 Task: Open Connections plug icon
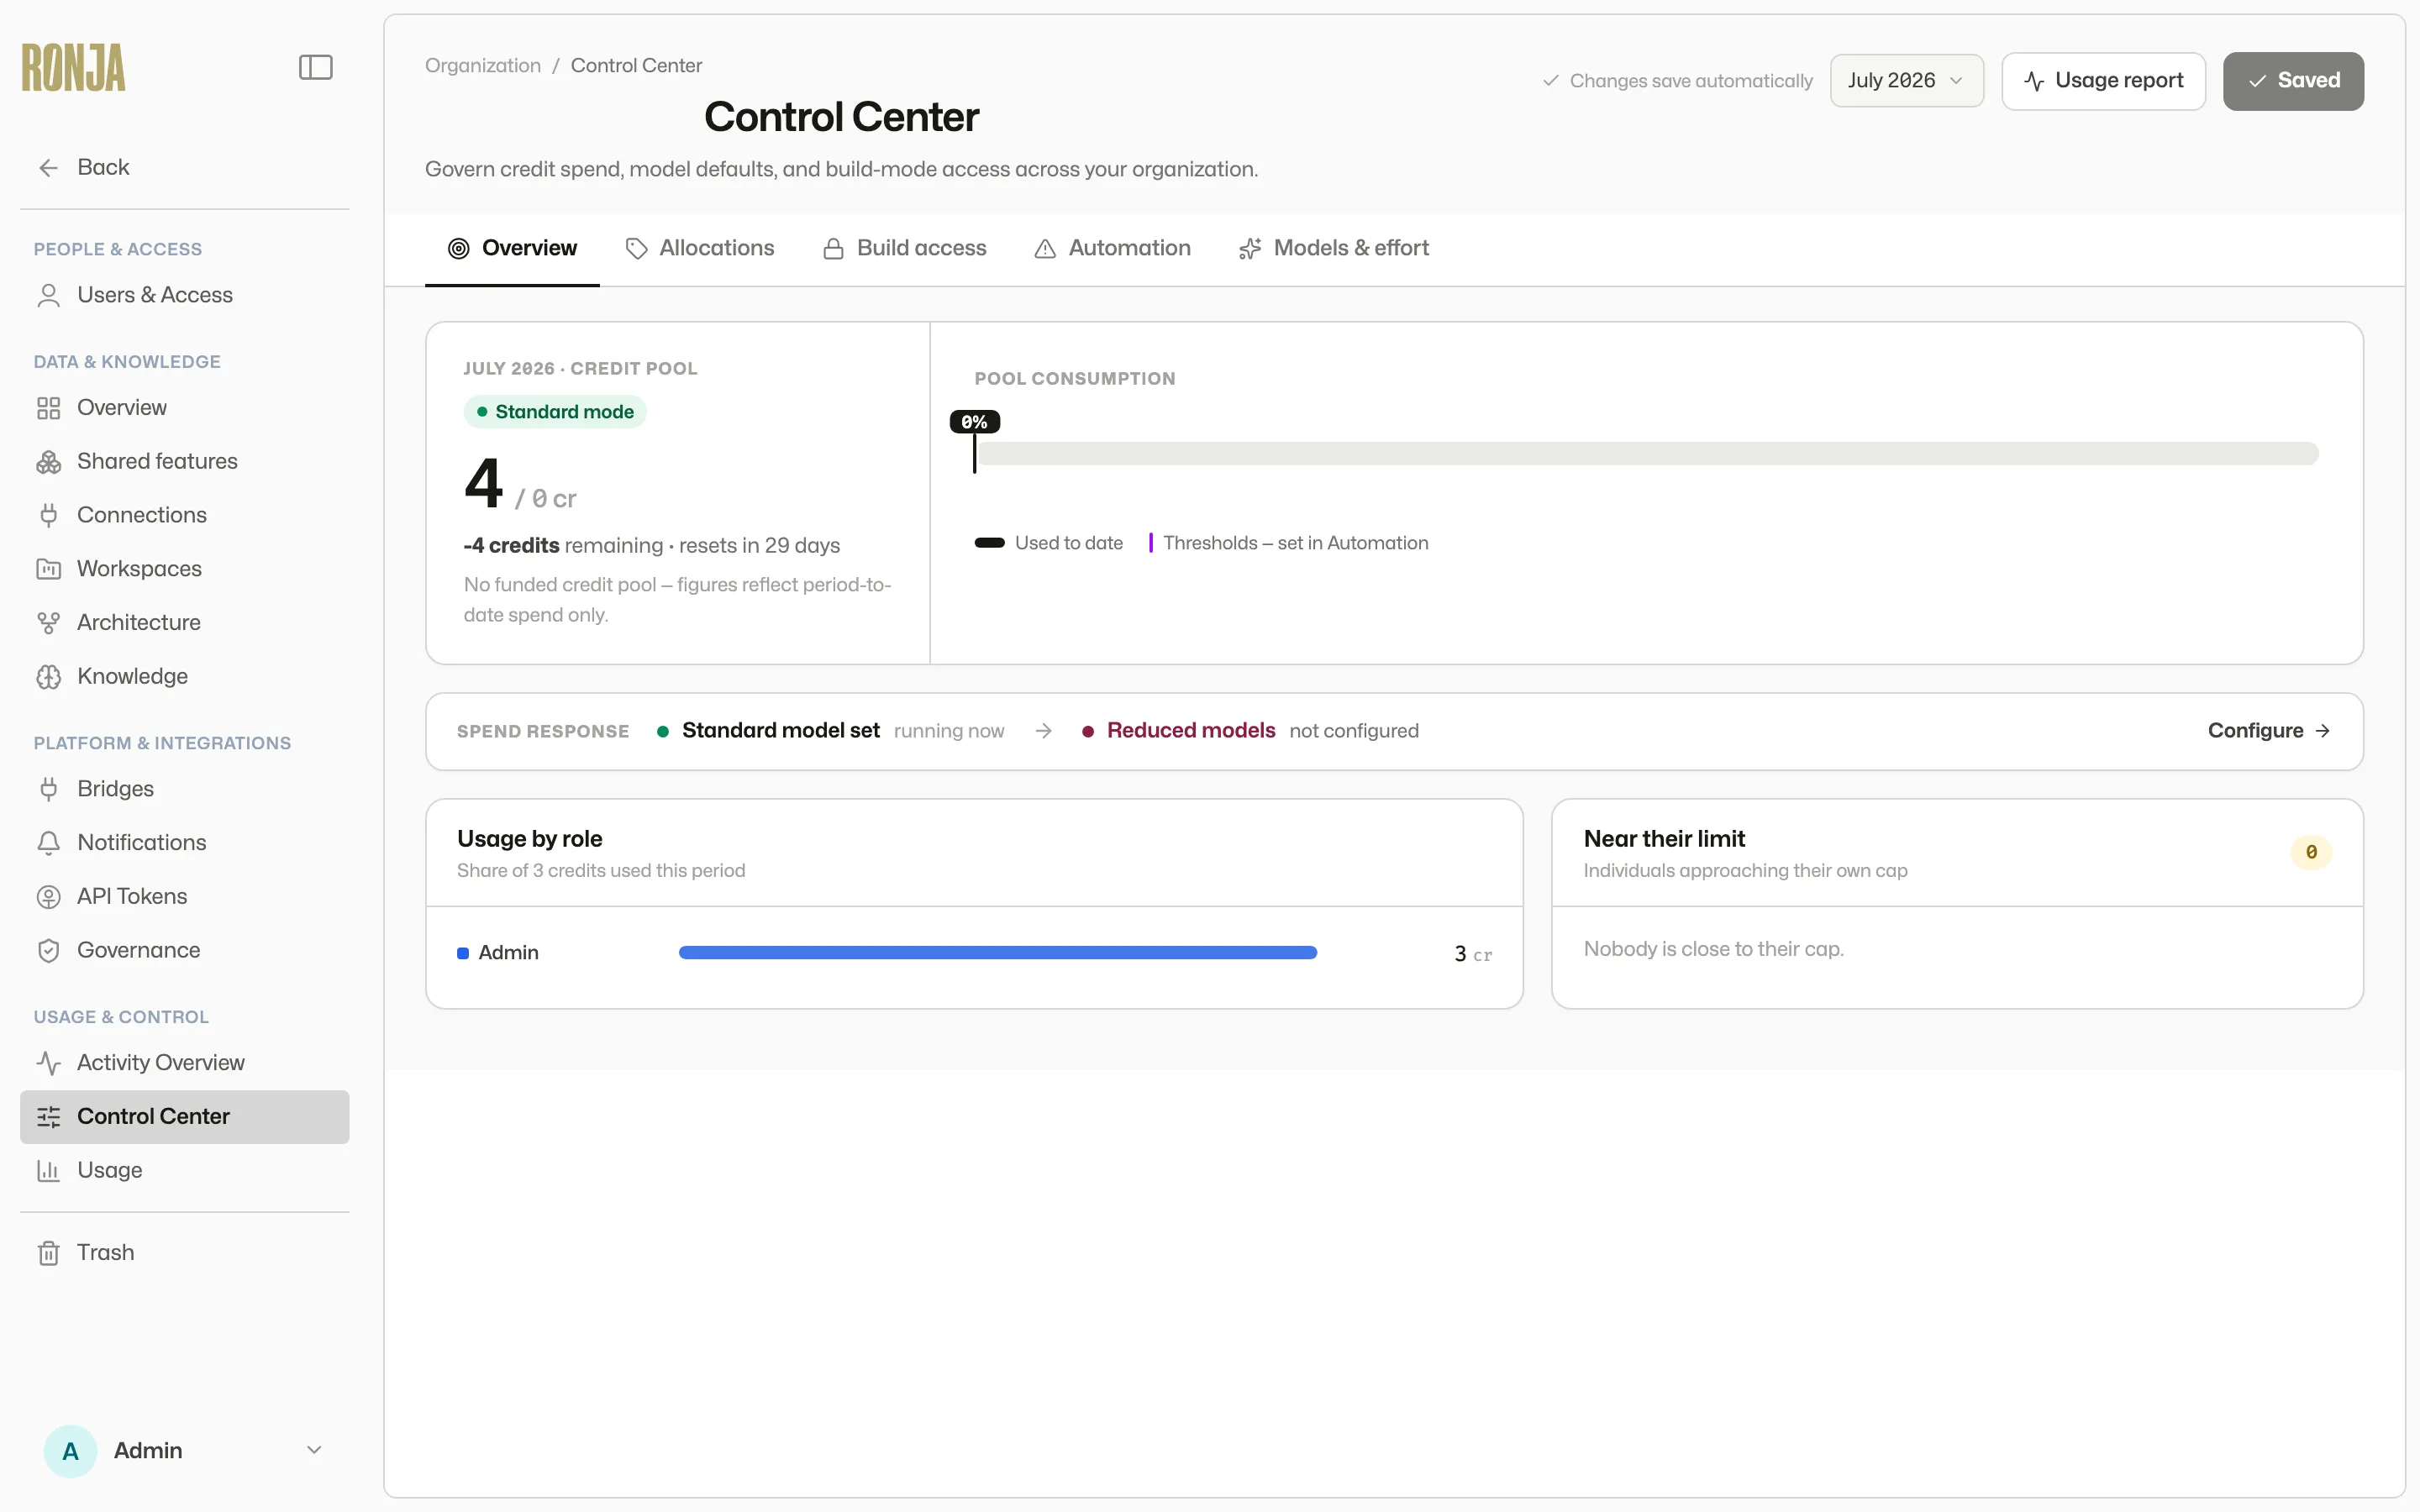pyautogui.click(x=48, y=515)
